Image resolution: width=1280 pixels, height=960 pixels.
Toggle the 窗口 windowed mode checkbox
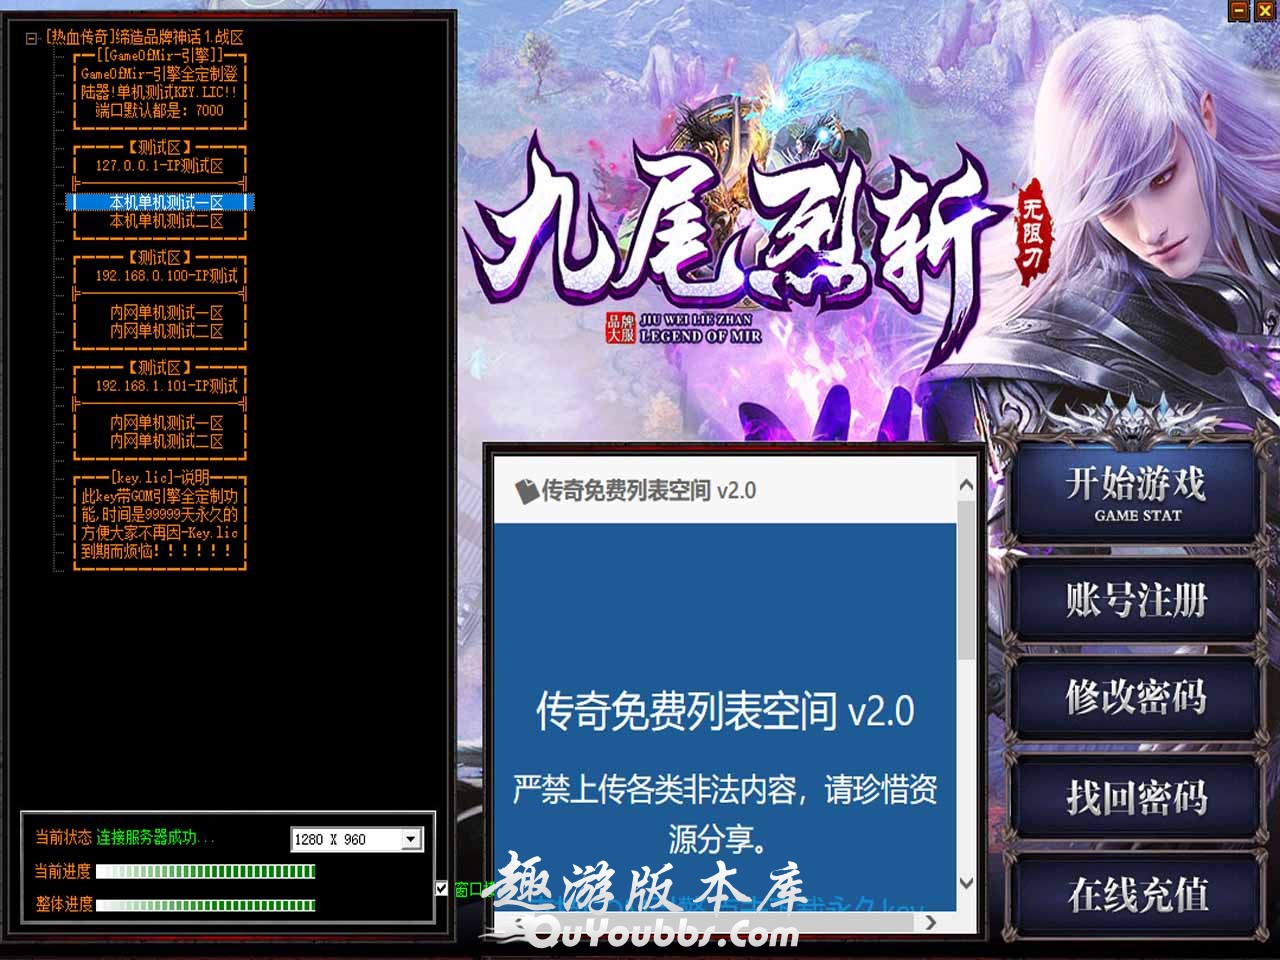(442, 888)
